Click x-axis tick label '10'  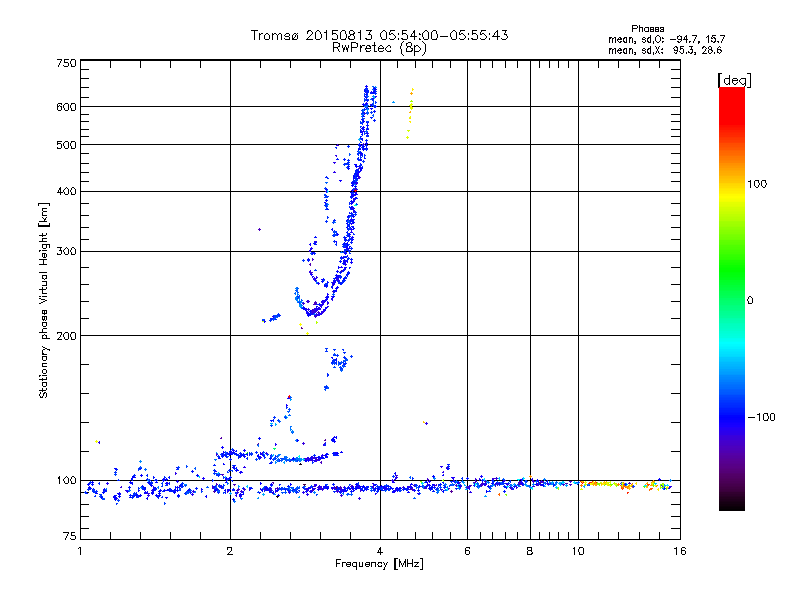[578, 551]
